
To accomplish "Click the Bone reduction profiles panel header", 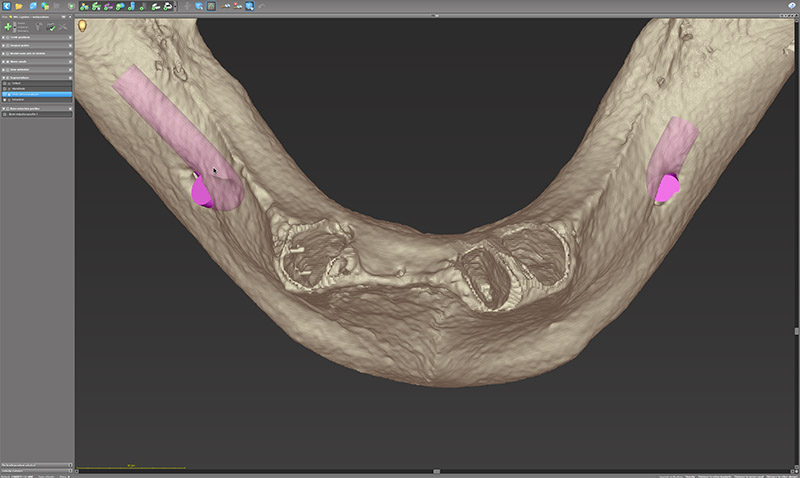I will (36, 108).
